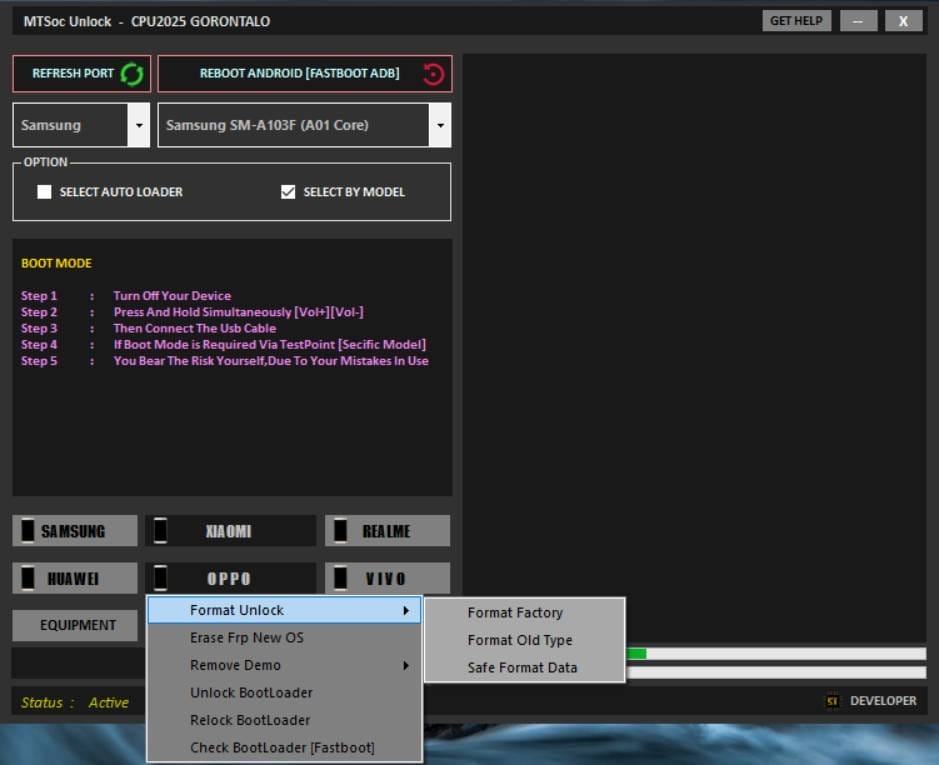Viewport: 939px width, 765px height.
Task: Click the phone icon on Realme button
Action: point(341,531)
